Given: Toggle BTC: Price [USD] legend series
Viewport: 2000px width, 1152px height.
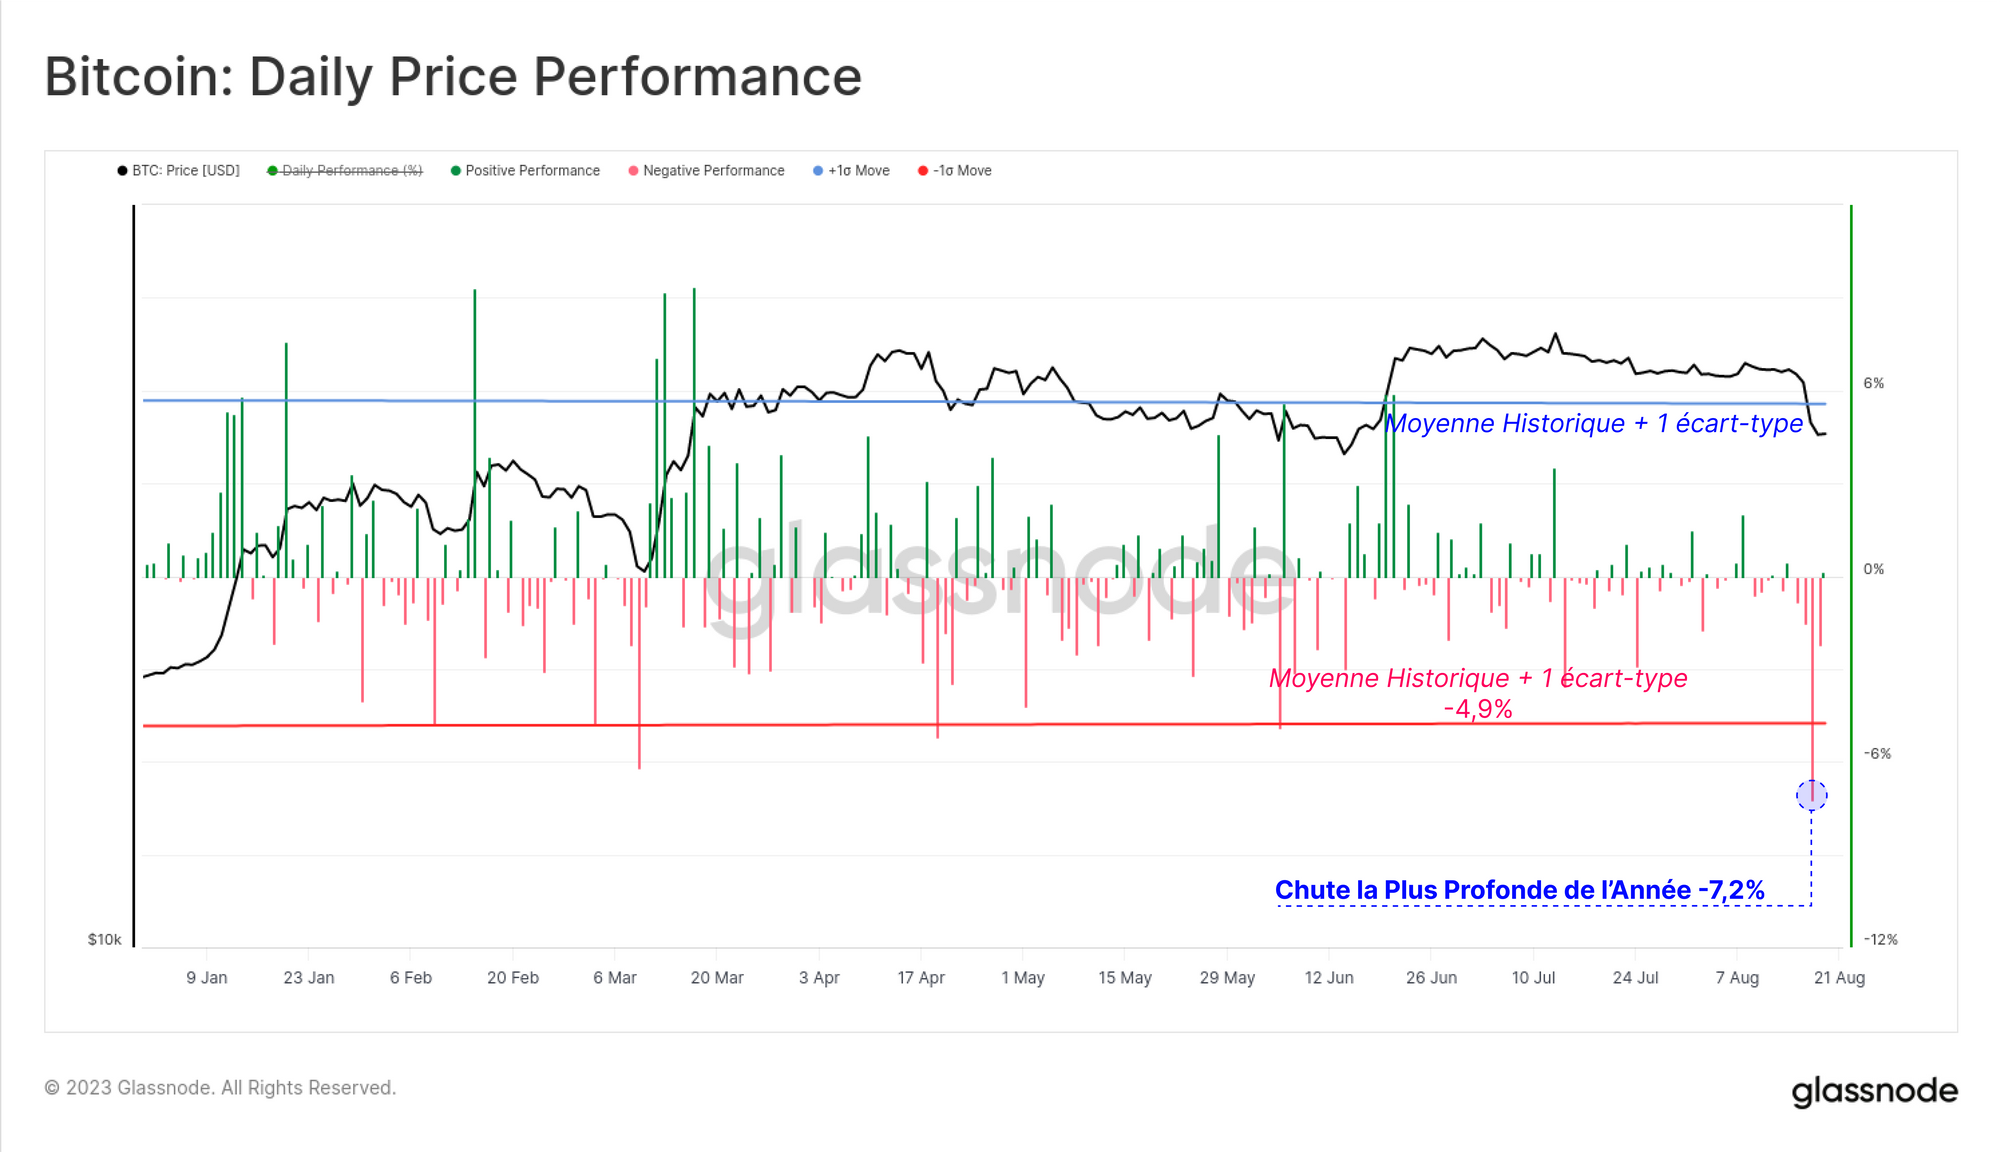Looking at the screenshot, I should point(185,171).
